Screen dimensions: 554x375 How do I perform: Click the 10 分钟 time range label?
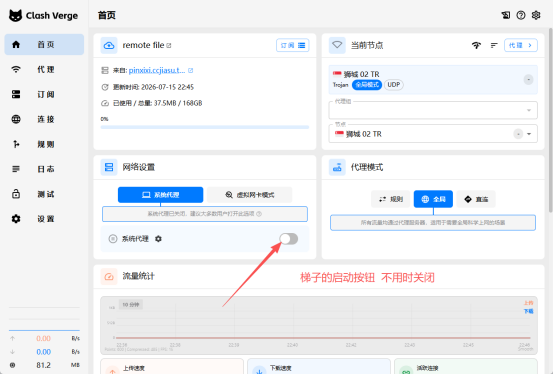point(131,304)
